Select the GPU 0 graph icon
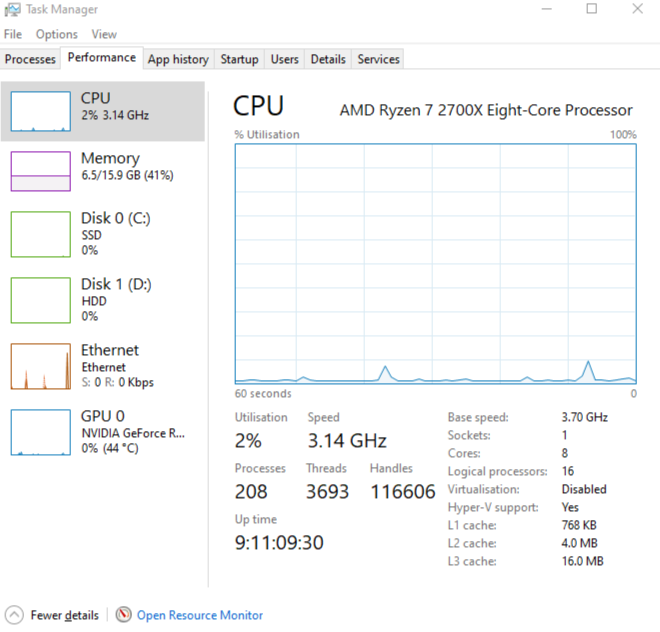 pos(40,432)
